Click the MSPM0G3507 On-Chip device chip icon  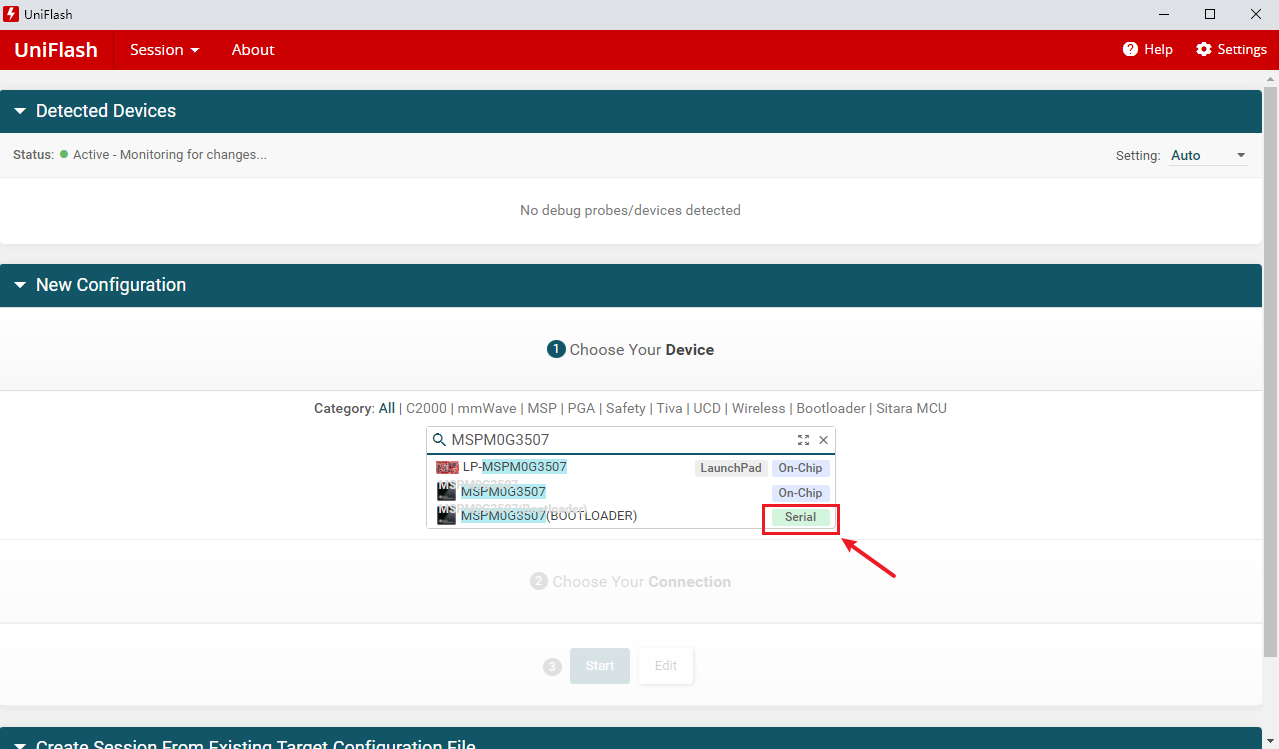click(x=446, y=492)
